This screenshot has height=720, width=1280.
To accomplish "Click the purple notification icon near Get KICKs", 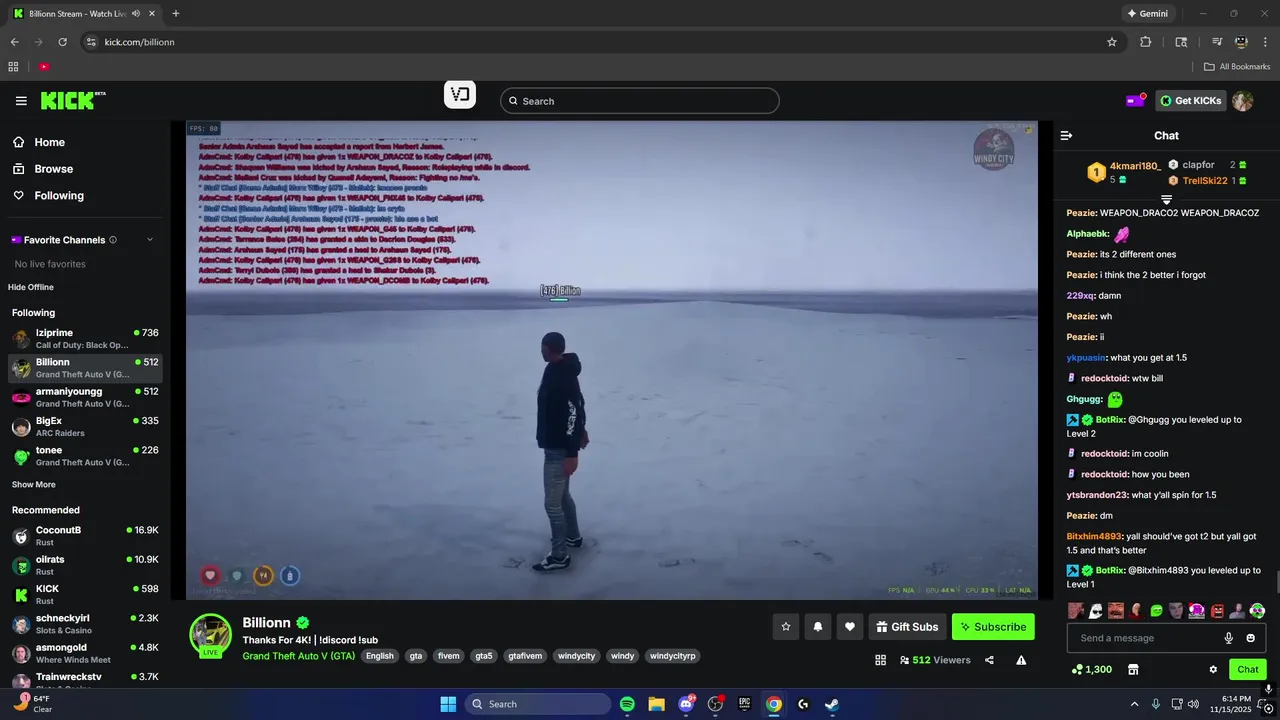I will (x=1135, y=100).
